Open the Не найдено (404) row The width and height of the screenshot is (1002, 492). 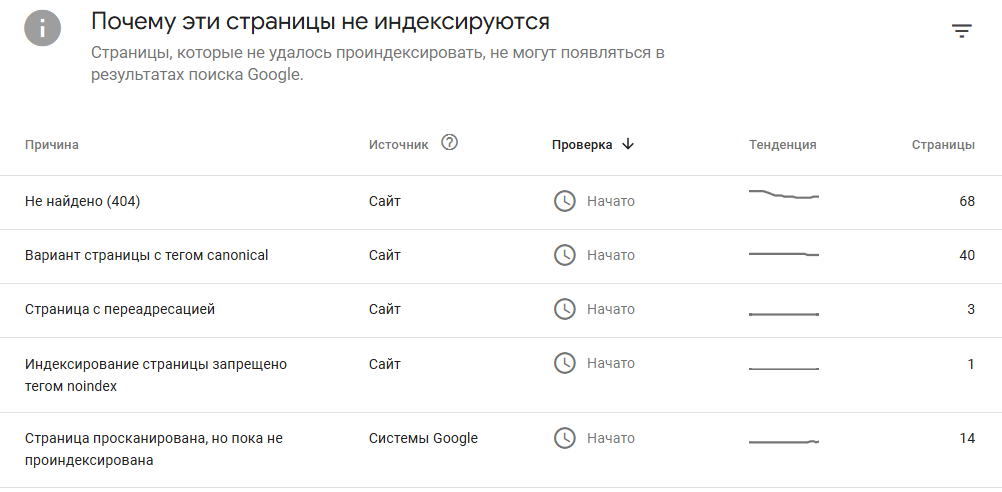pyautogui.click(x=83, y=201)
